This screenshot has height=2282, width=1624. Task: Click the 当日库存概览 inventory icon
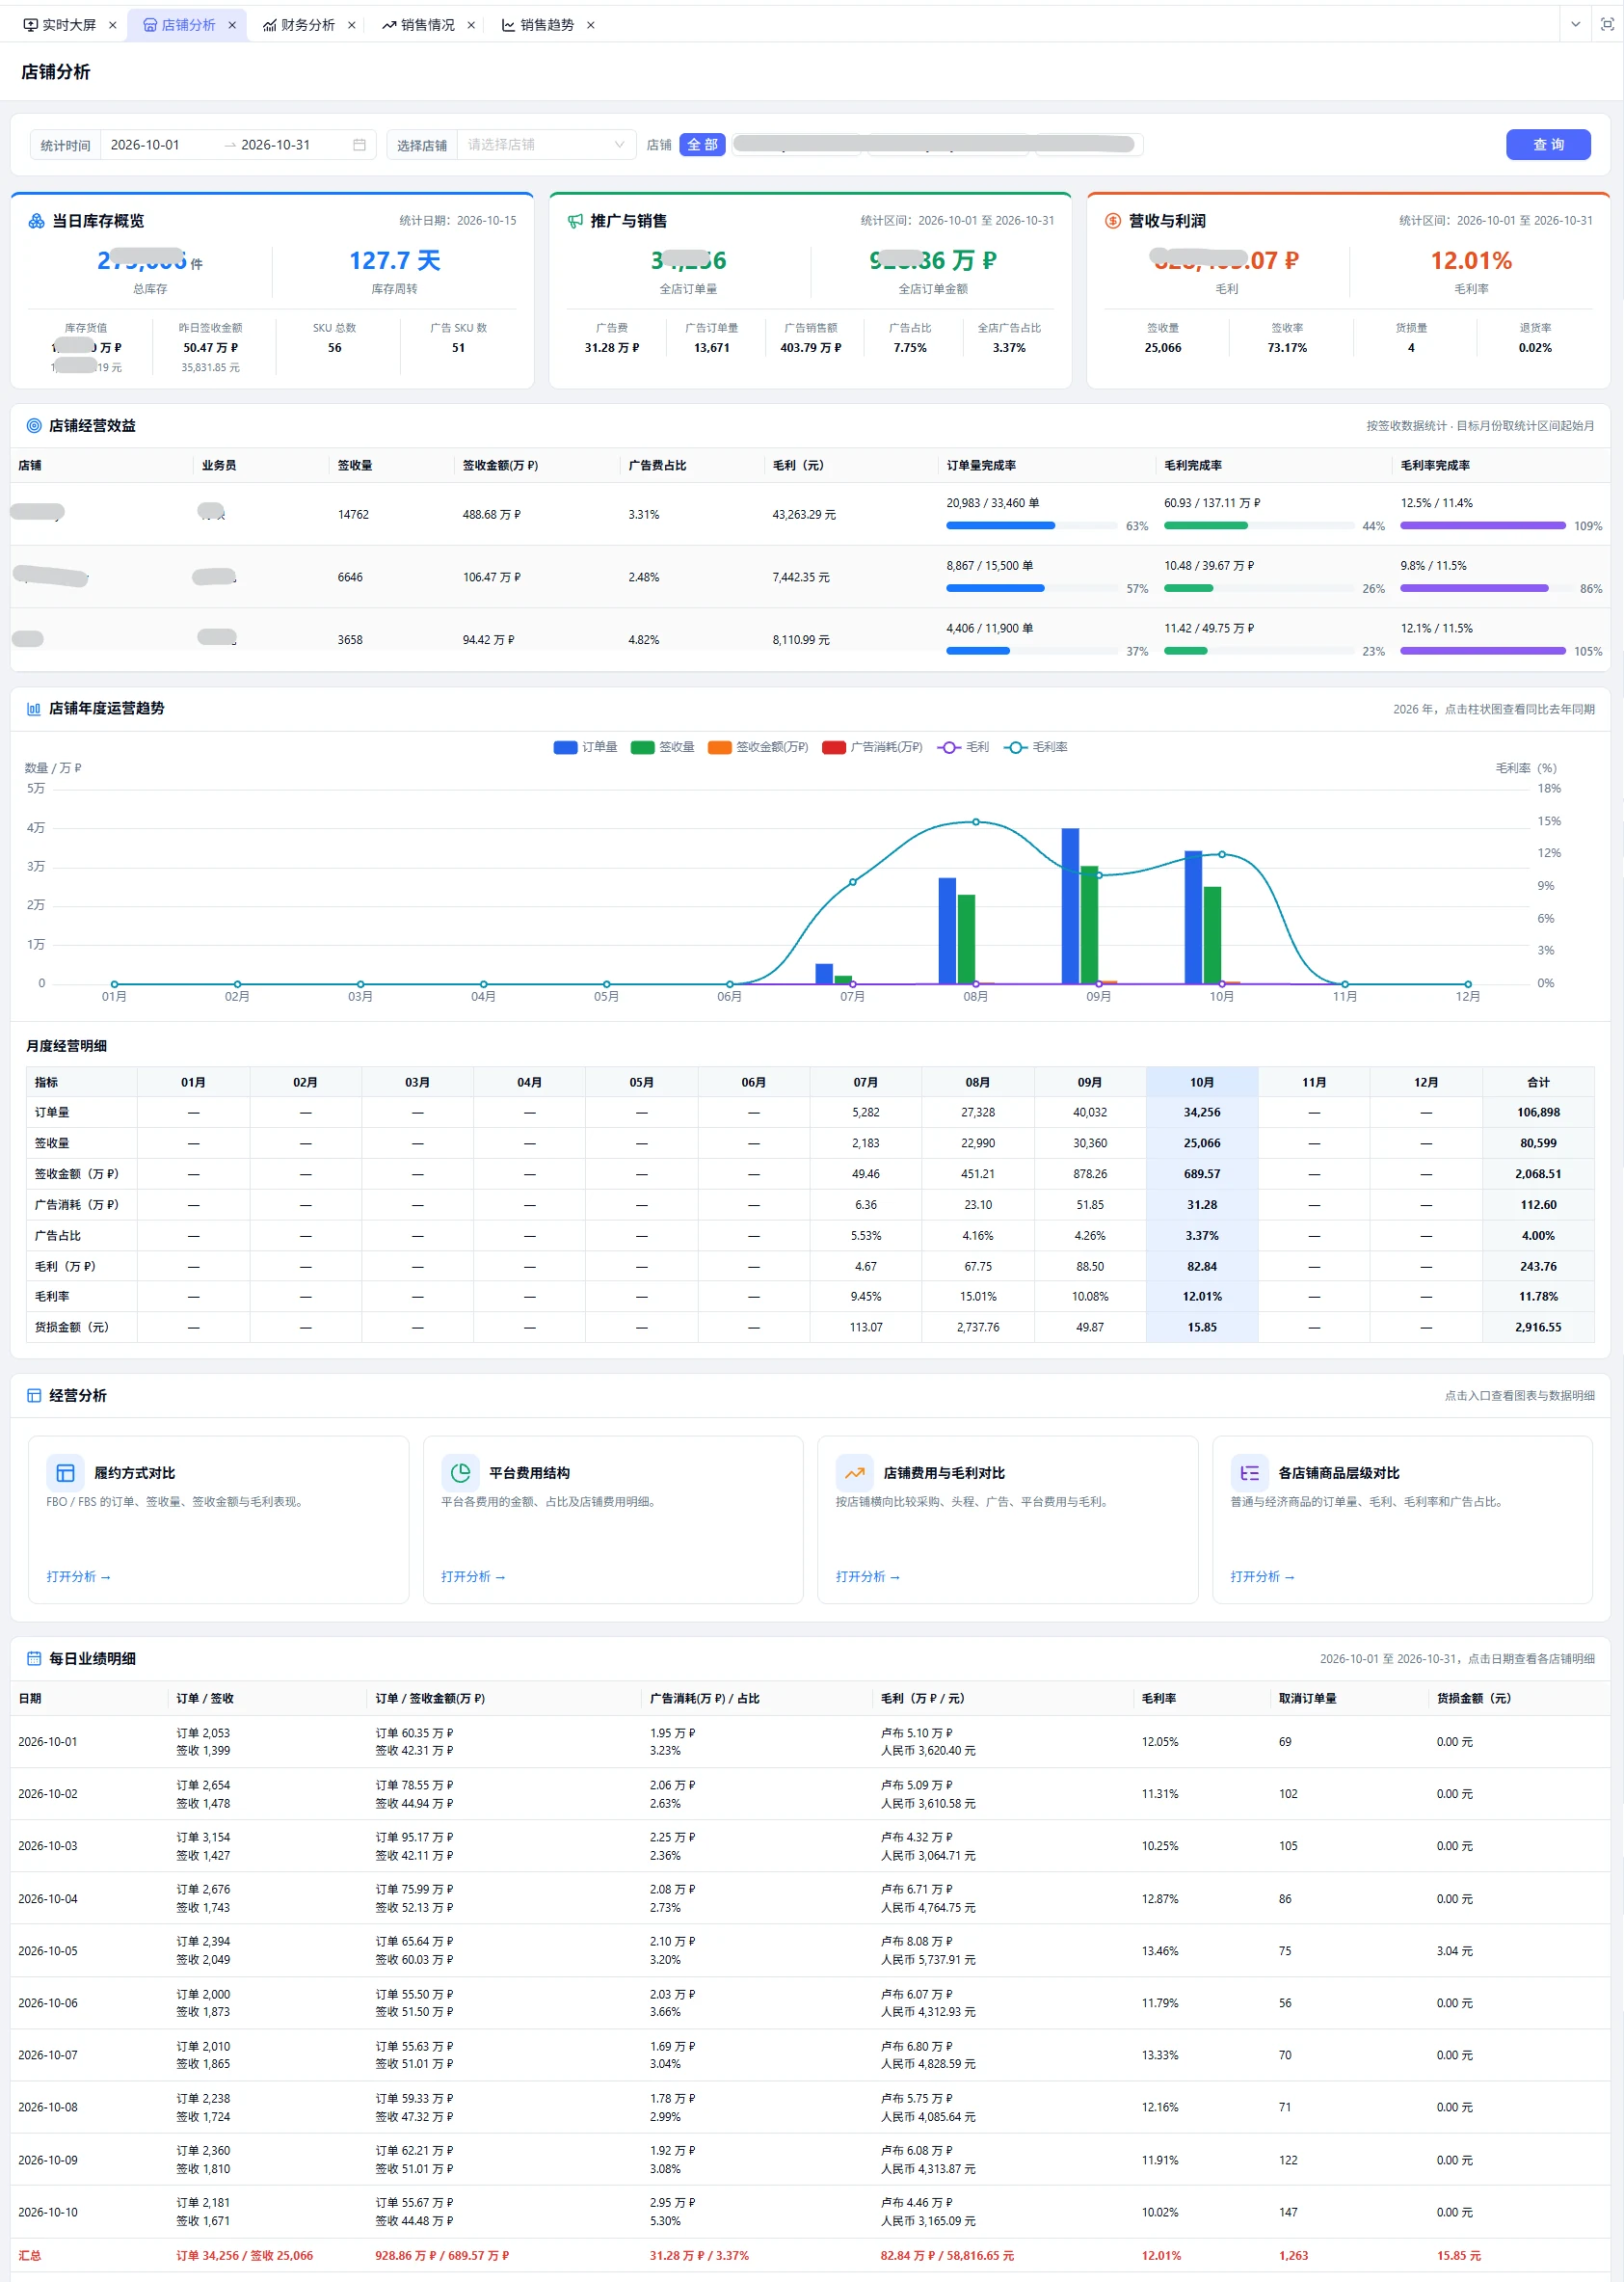[x=36, y=221]
